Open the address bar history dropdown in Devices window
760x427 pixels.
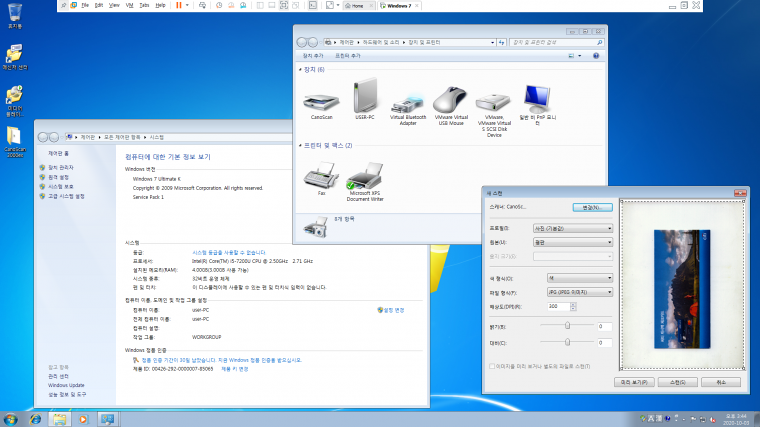coord(492,43)
